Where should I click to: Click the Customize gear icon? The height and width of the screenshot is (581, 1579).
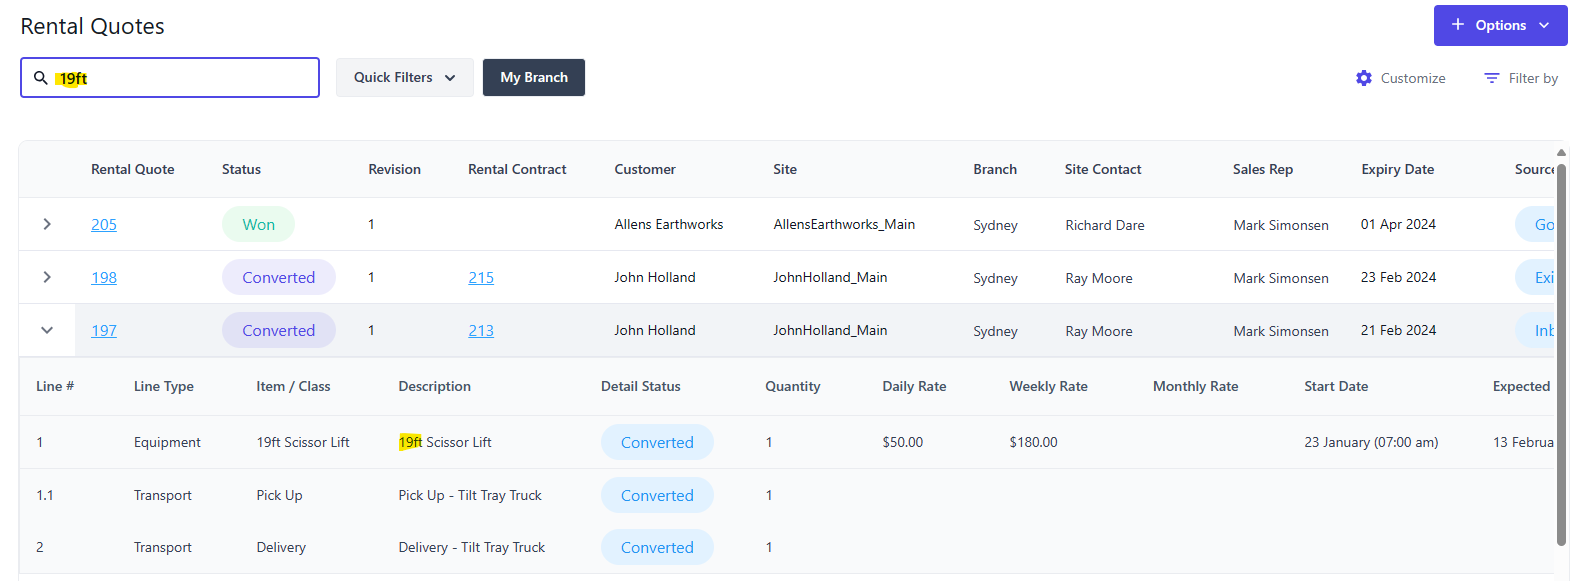click(1364, 78)
